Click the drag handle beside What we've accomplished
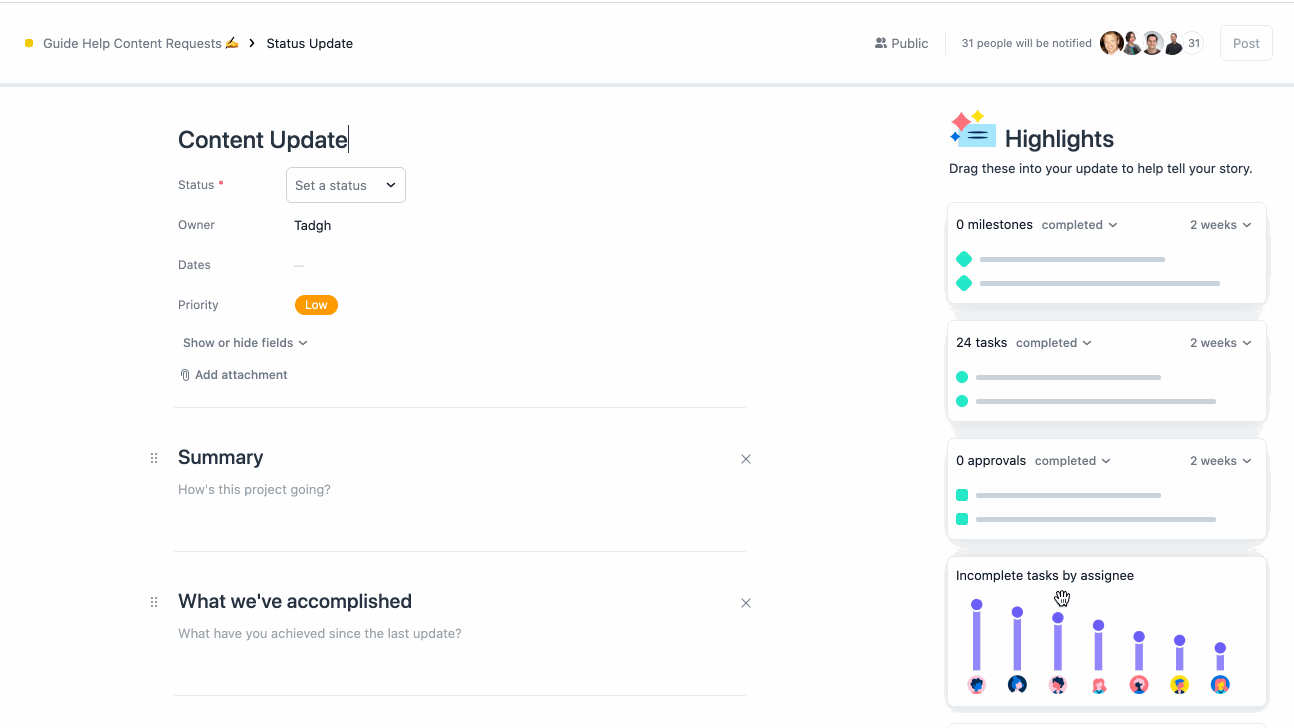This screenshot has width=1294, height=728. coord(153,601)
